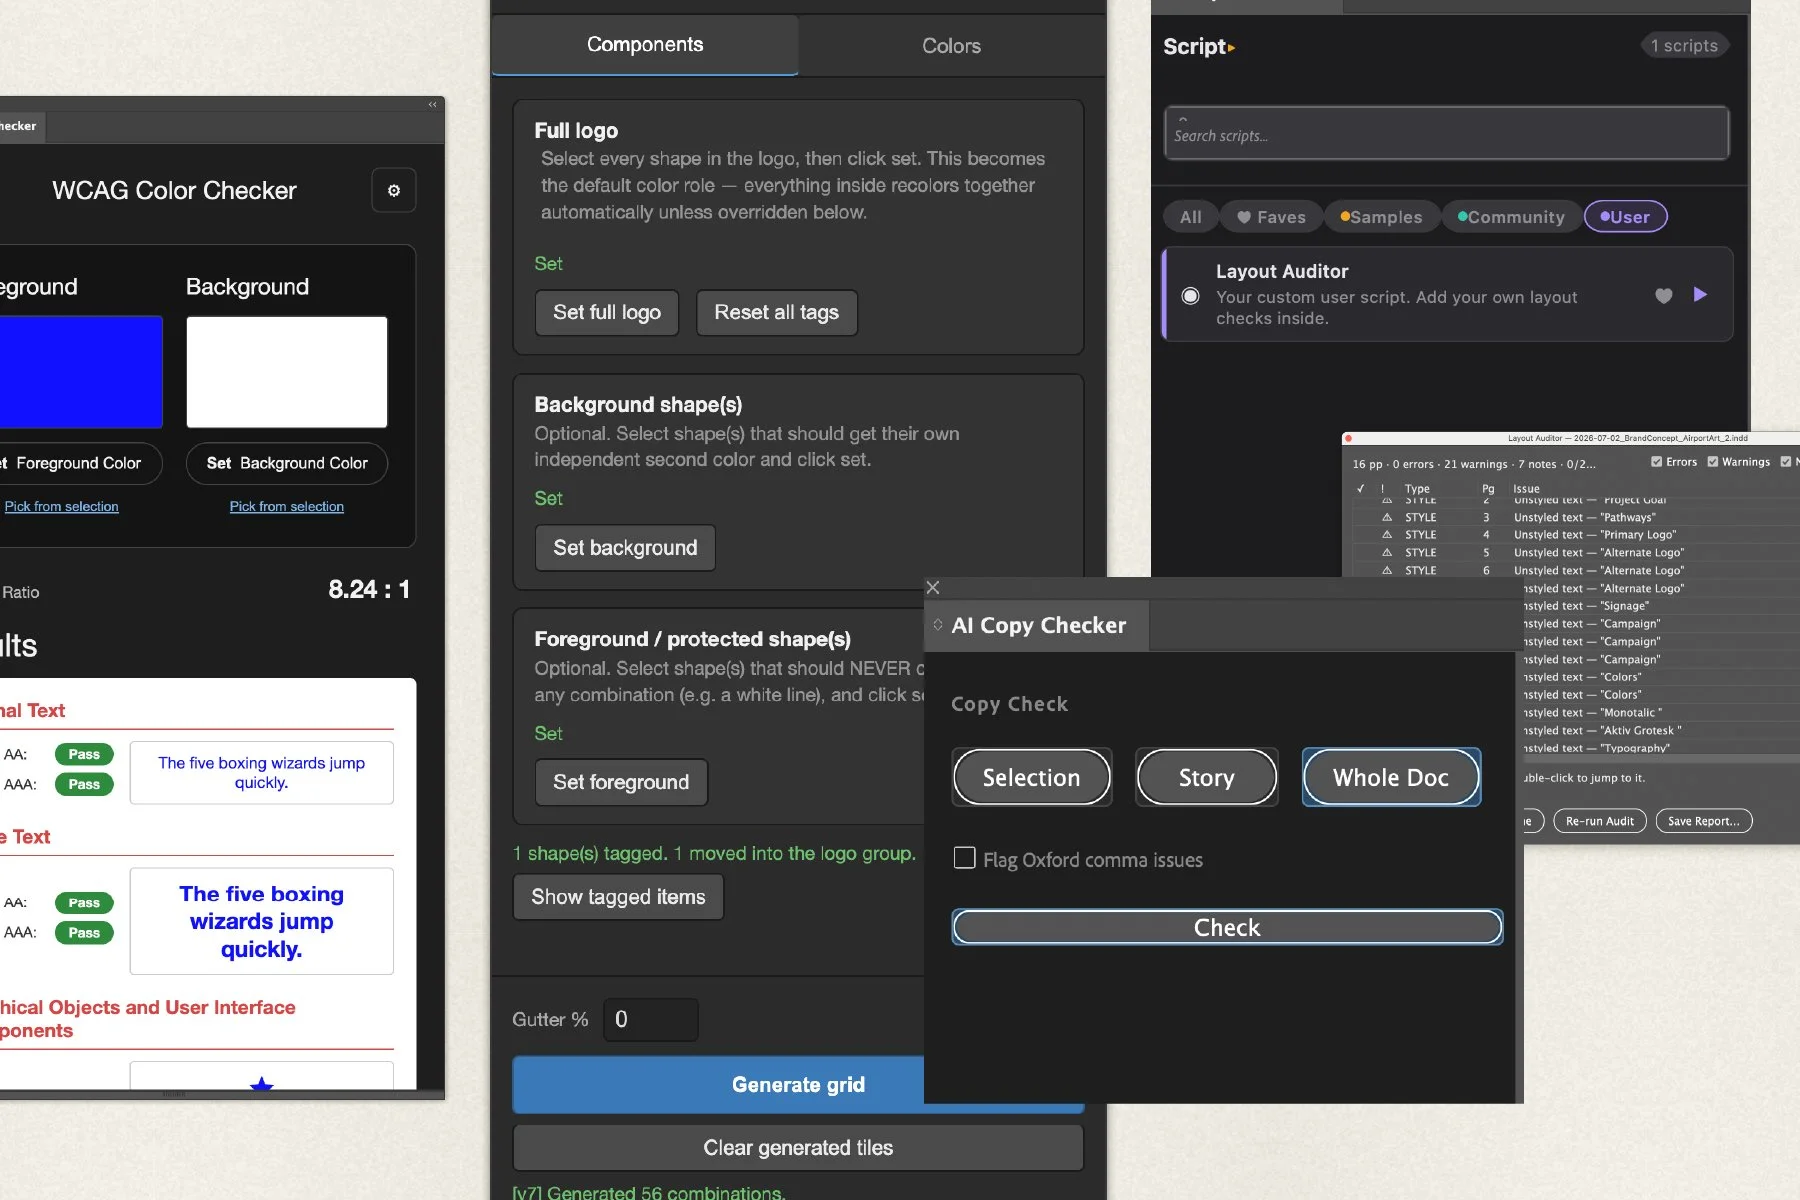Click the 1 scripts badge
The height and width of the screenshot is (1200, 1800).
tap(1685, 46)
